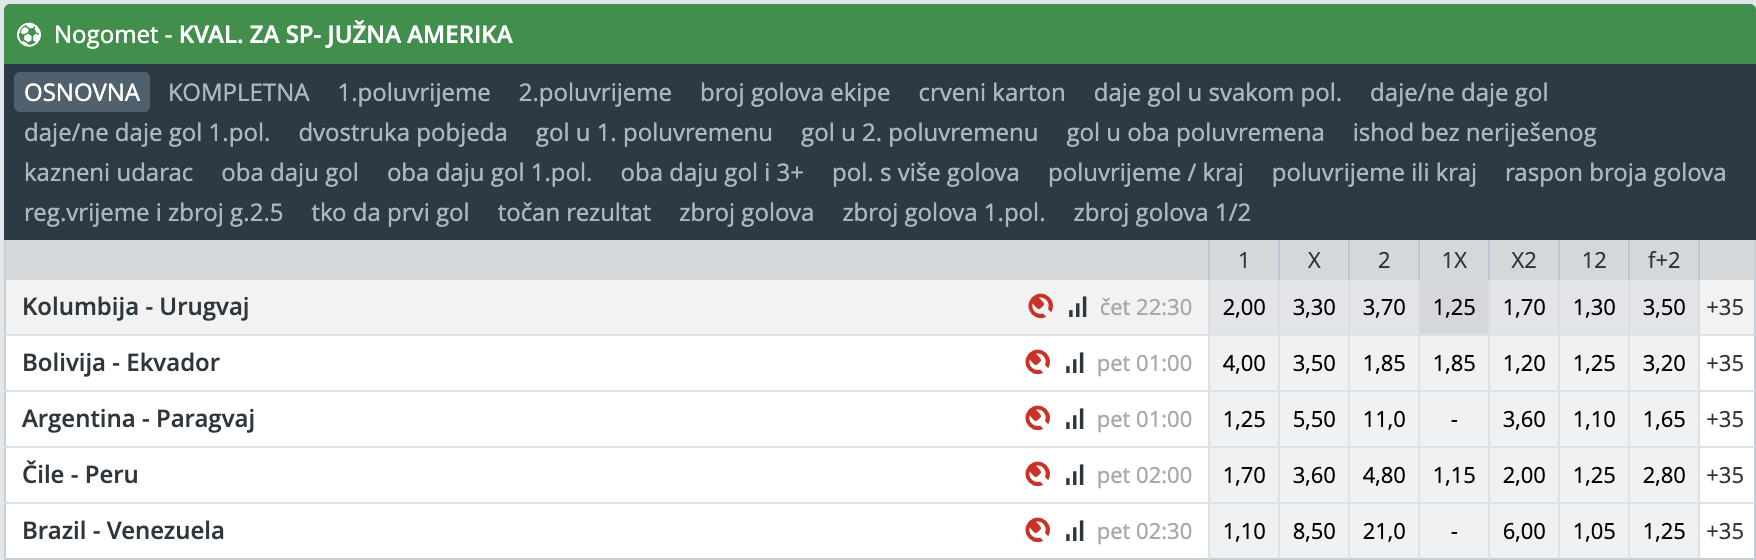Select odds 2,00 for Kolumbija home win

tap(1244, 307)
